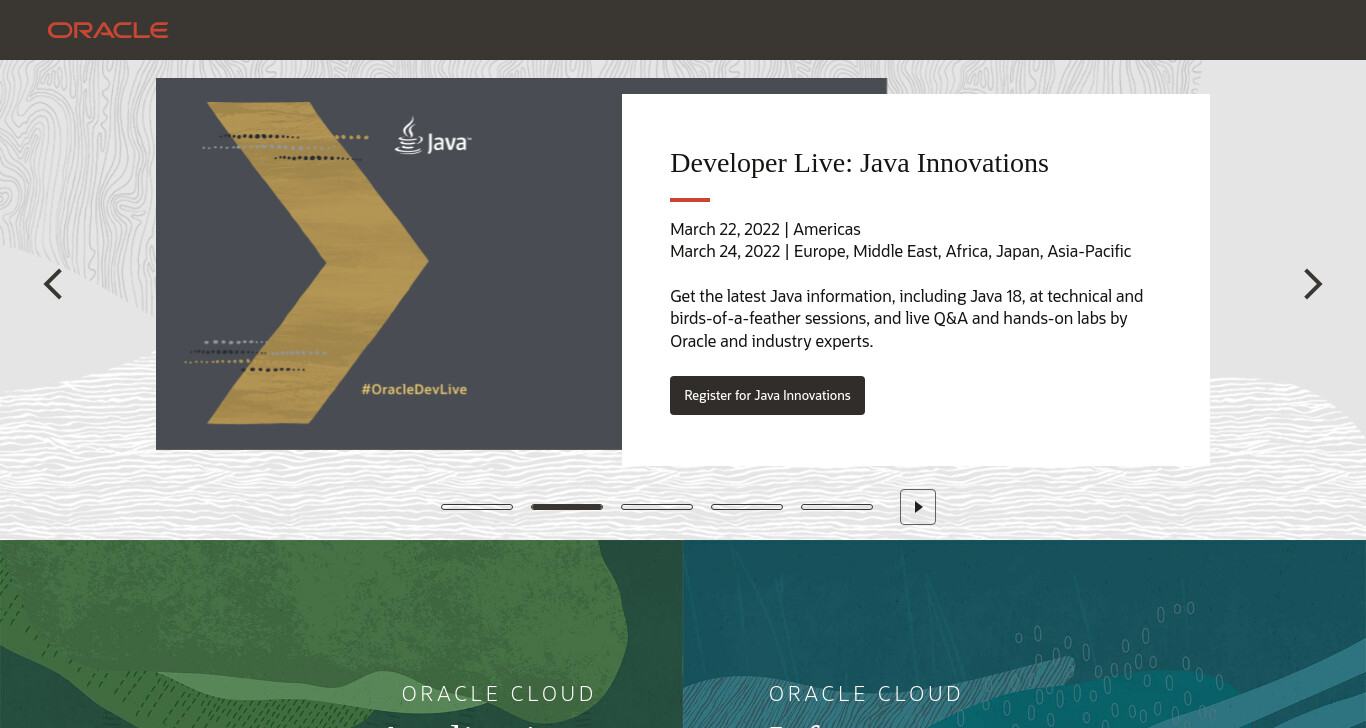Go to previous carousel slide arrow
Viewport: 1366px width, 728px height.
53,284
